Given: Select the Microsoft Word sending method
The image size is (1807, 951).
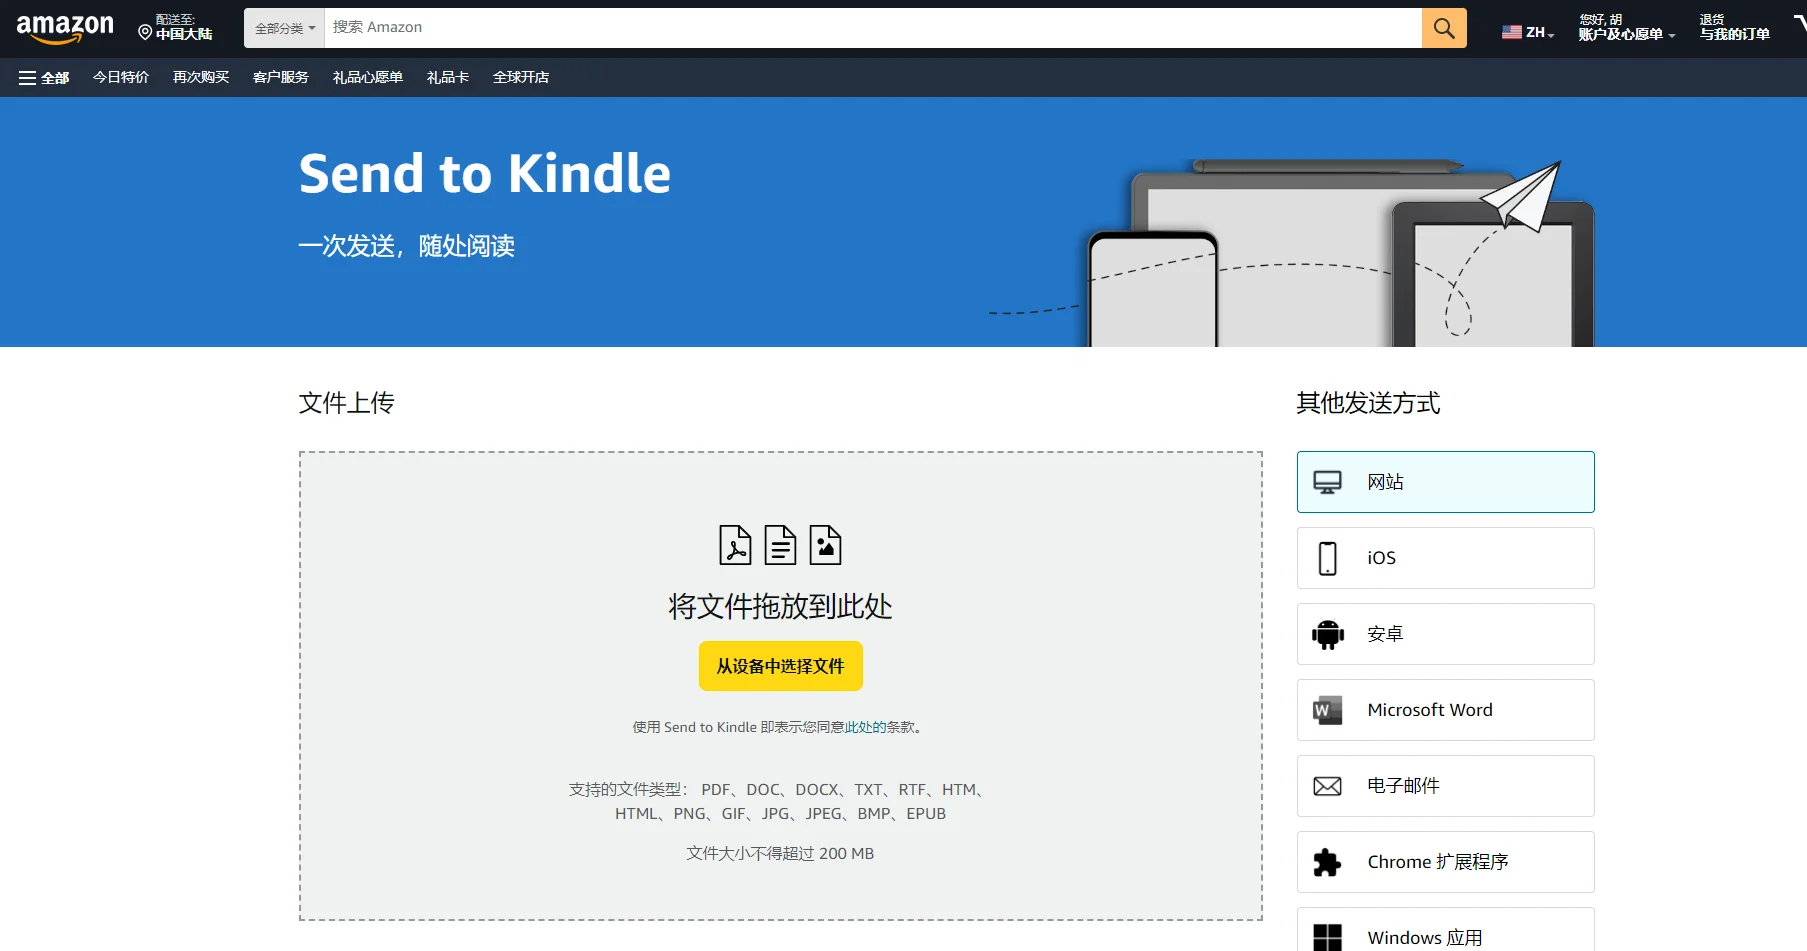Looking at the screenshot, I should click(1446, 710).
